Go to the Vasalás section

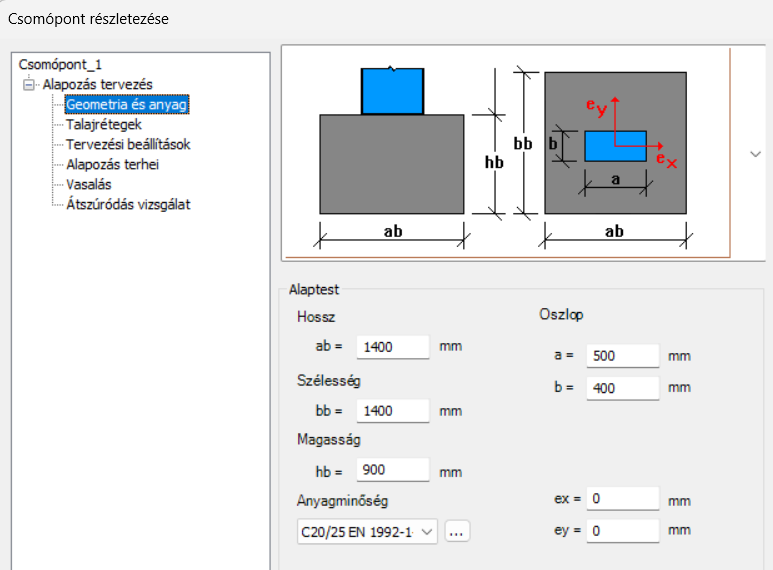[89, 184]
